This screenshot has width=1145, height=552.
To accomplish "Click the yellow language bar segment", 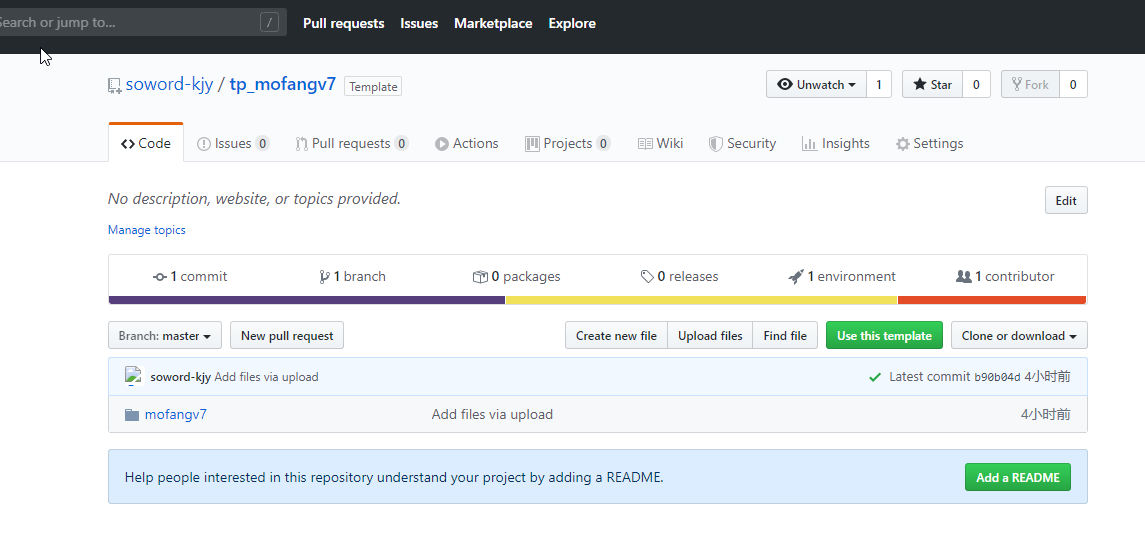I will tap(701, 300).
